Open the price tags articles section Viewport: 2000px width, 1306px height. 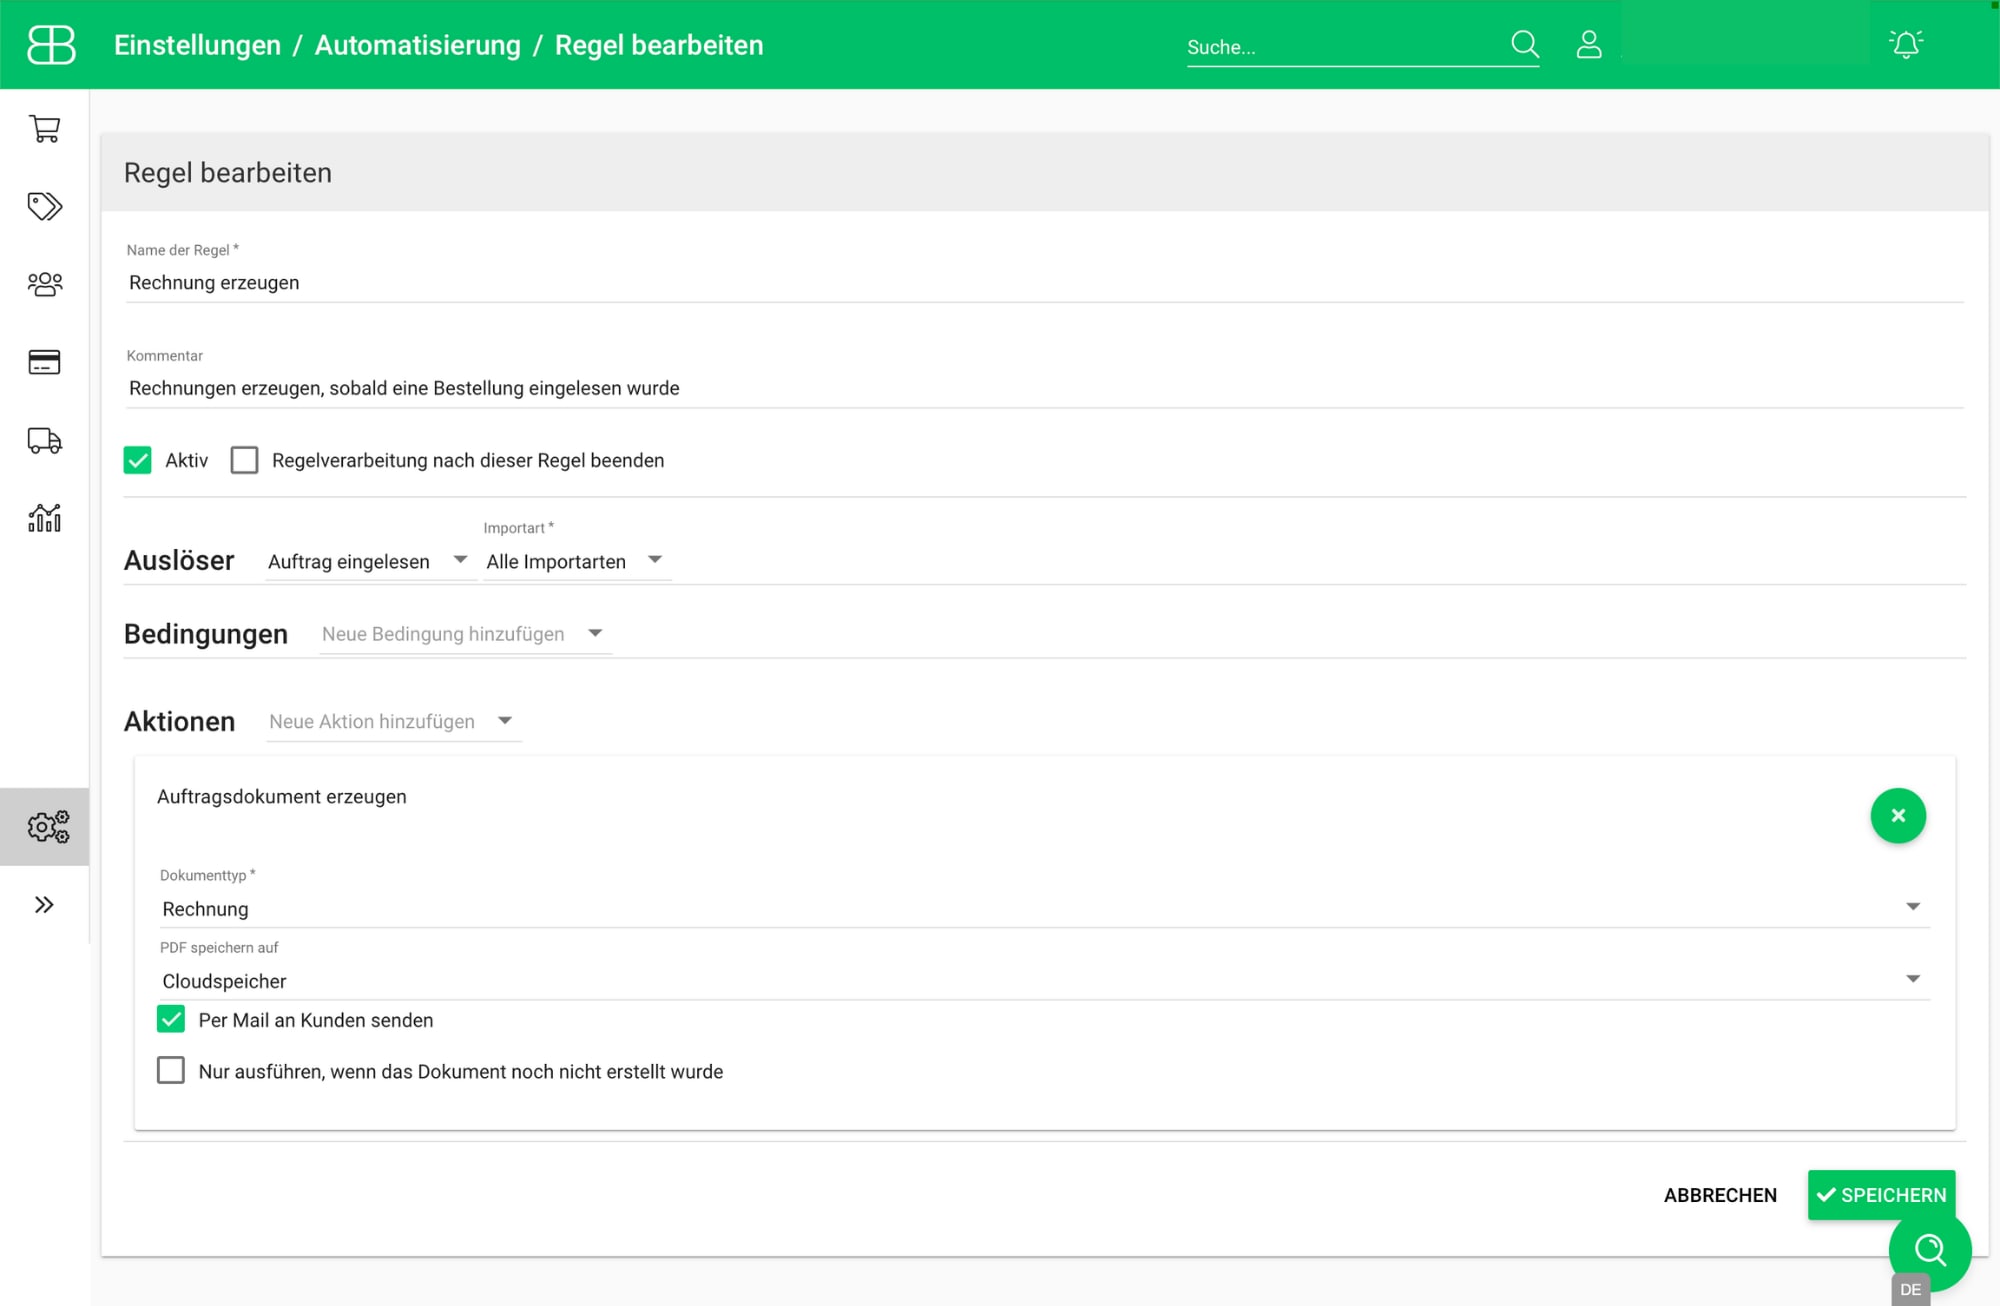tap(44, 206)
